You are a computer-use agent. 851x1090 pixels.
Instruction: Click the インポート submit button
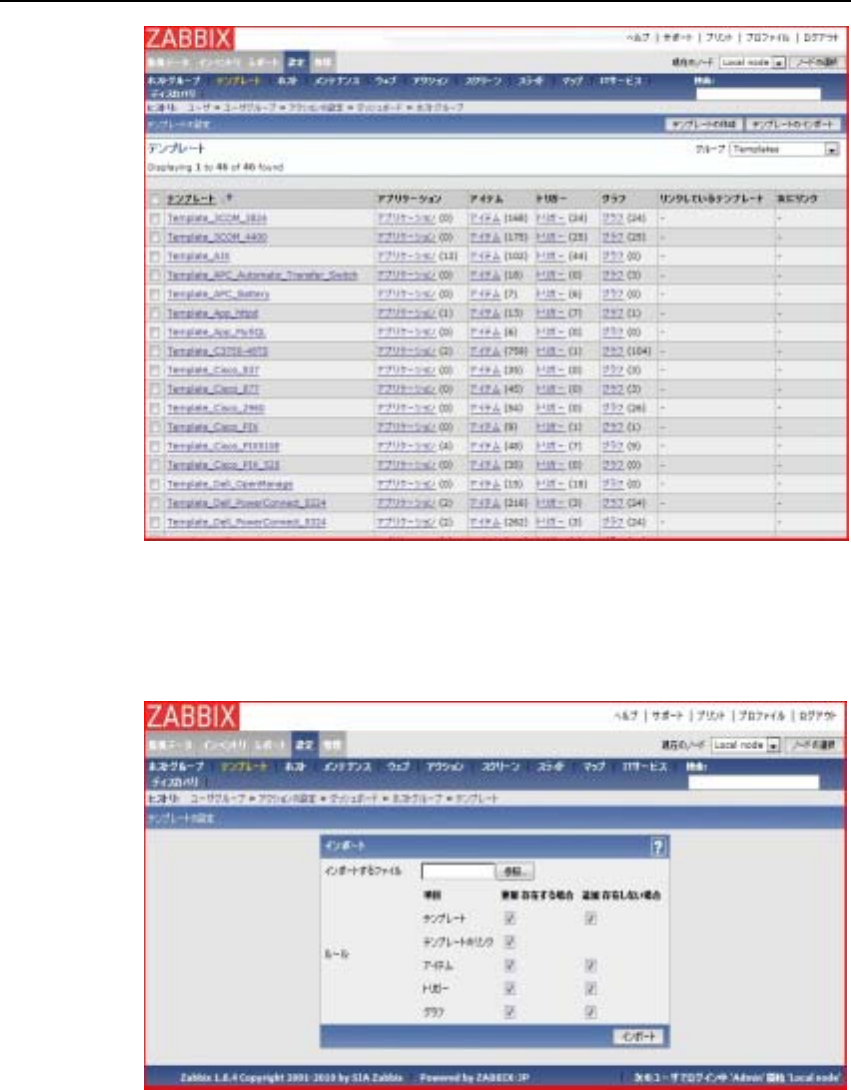point(638,1036)
